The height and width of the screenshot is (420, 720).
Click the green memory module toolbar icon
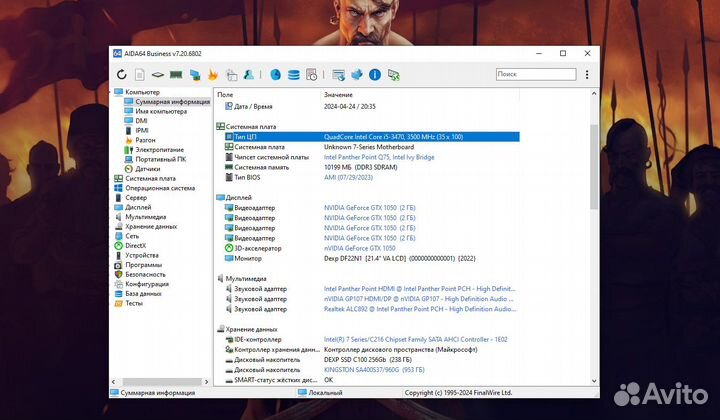point(176,74)
